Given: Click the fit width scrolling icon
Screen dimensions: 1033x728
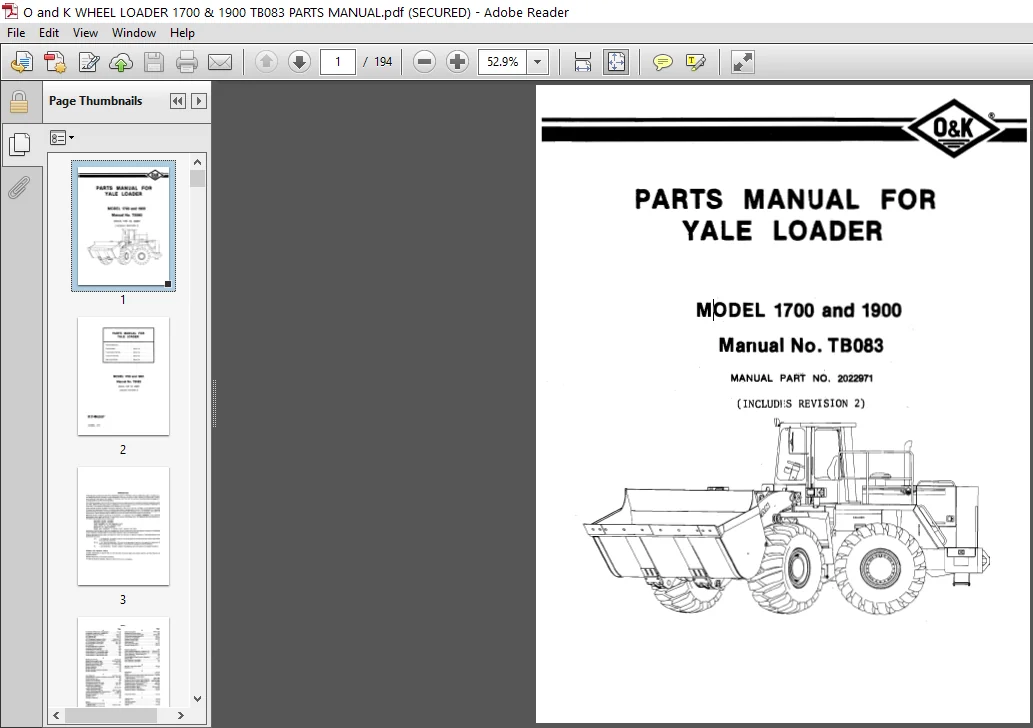Looking at the screenshot, I should click(583, 62).
